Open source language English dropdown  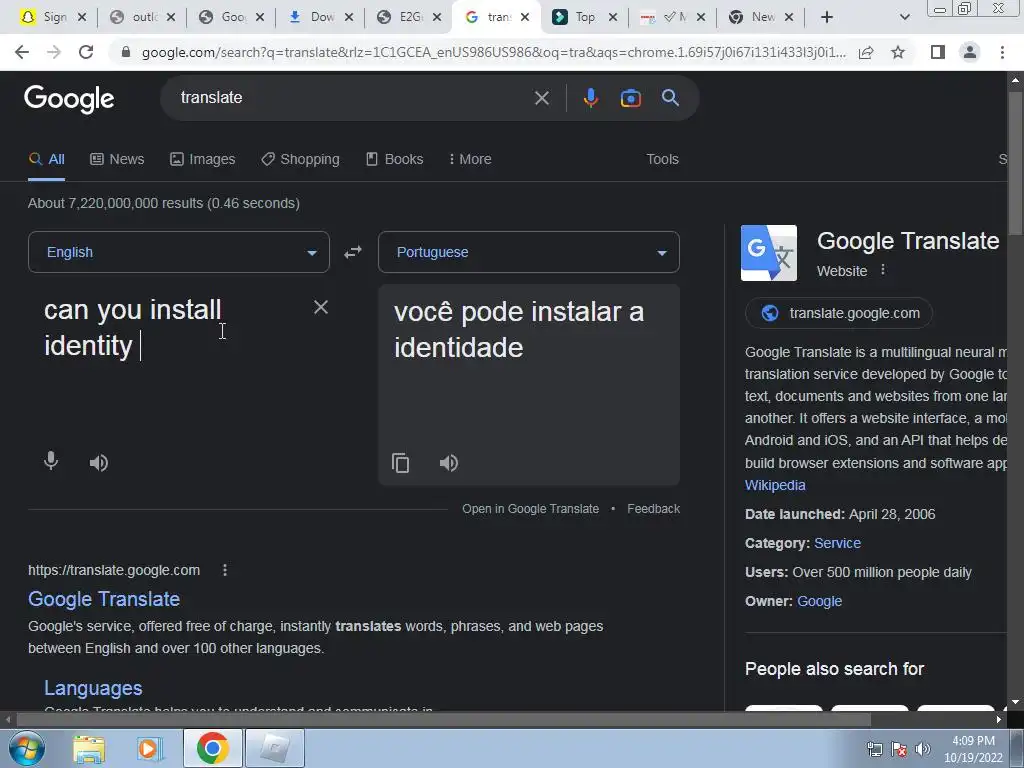point(179,252)
